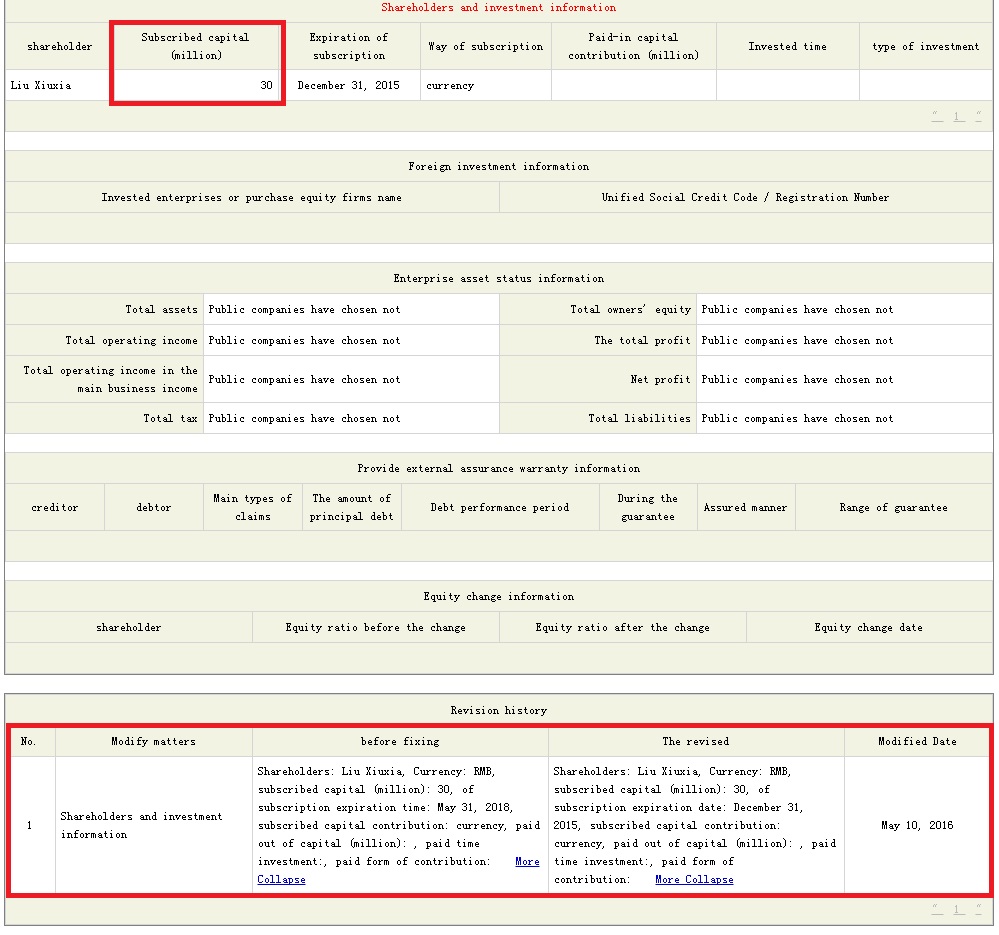The image size is (999, 935).
Task: Click 'Paid-in capital contribution (million)' header
Action: 633,46
